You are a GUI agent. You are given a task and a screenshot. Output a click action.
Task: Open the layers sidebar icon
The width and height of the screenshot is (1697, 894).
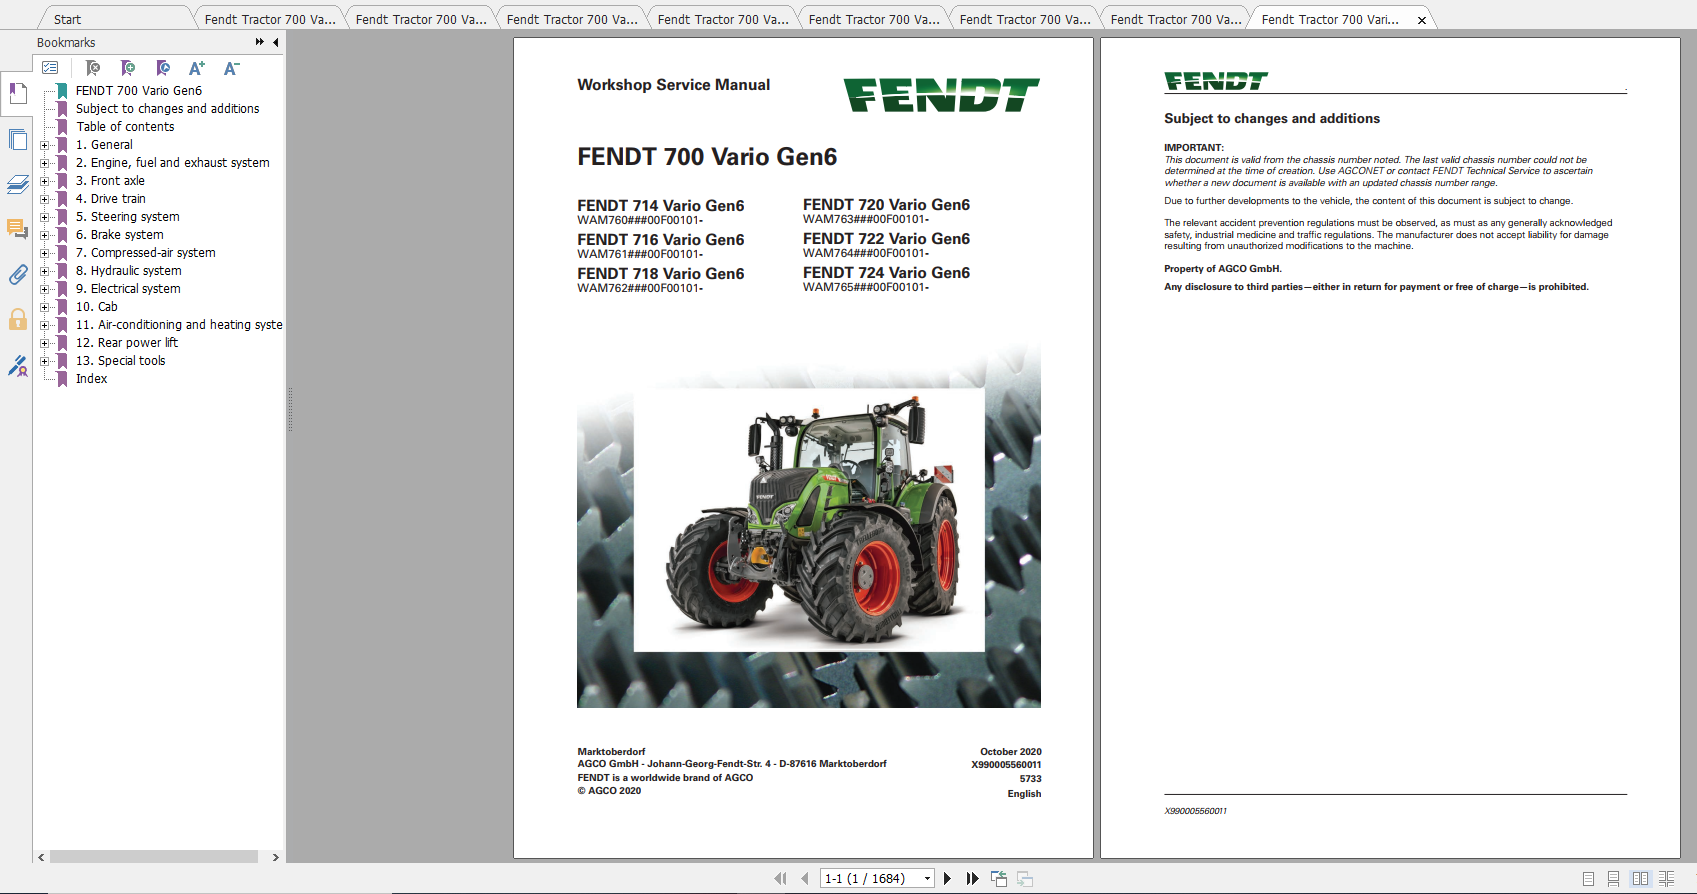click(17, 184)
